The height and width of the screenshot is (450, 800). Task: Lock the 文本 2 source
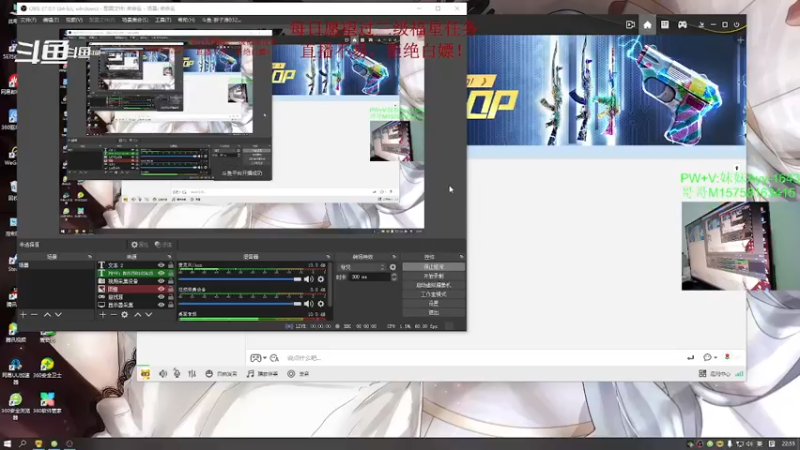170,265
